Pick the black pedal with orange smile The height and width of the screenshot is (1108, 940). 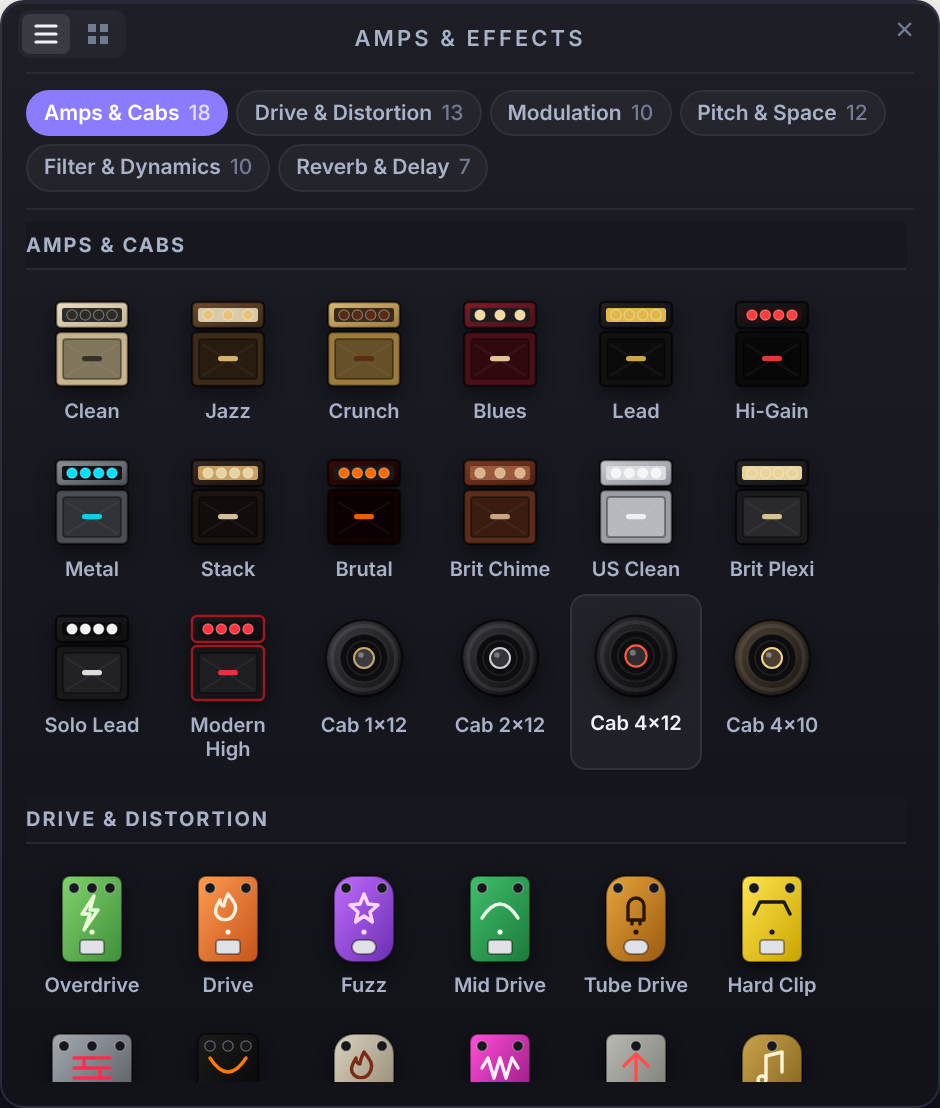pyautogui.click(x=228, y=1058)
